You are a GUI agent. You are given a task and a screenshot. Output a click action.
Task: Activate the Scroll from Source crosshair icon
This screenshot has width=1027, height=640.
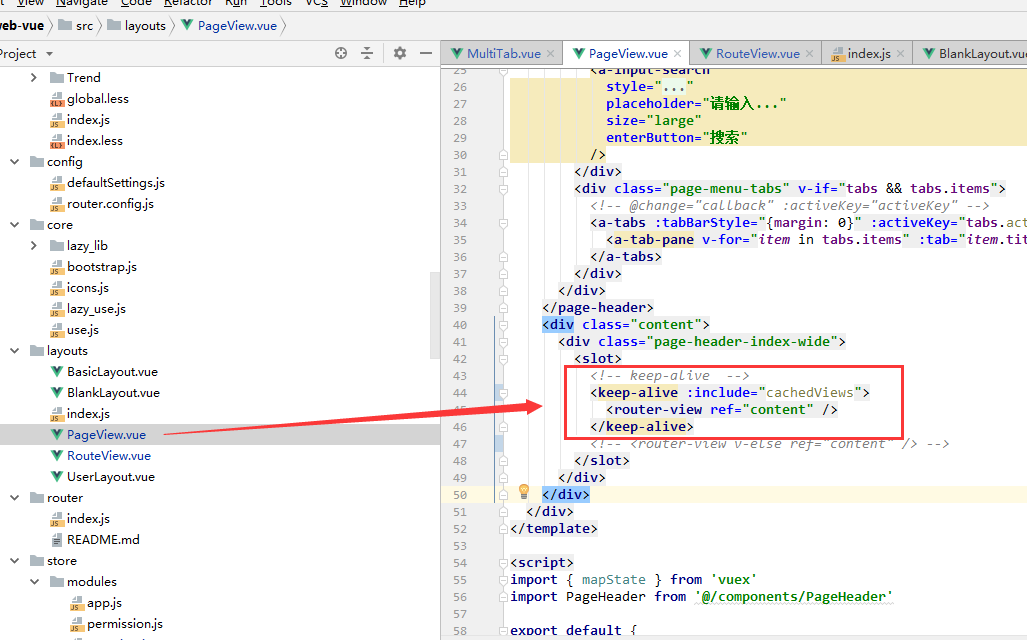pos(340,52)
